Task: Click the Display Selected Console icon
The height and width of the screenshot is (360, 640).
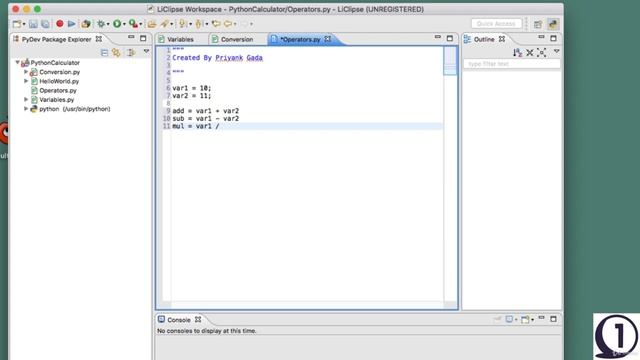Action: click(509, 319)
